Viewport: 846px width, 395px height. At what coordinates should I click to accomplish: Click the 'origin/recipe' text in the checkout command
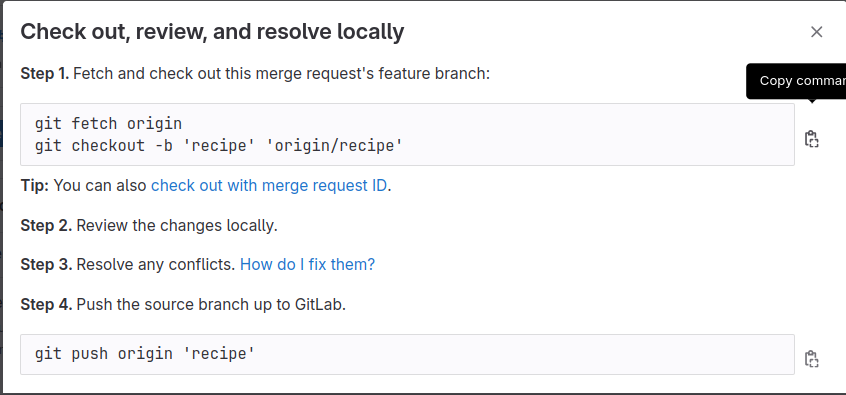[x=335, y=146]
